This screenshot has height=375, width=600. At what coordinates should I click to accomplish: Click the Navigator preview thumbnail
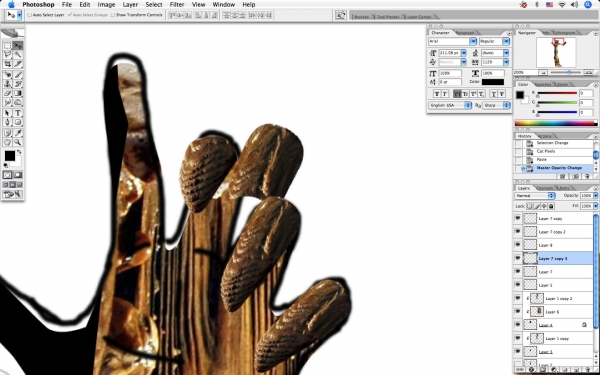pyautogui.click(x=556, y=52)
